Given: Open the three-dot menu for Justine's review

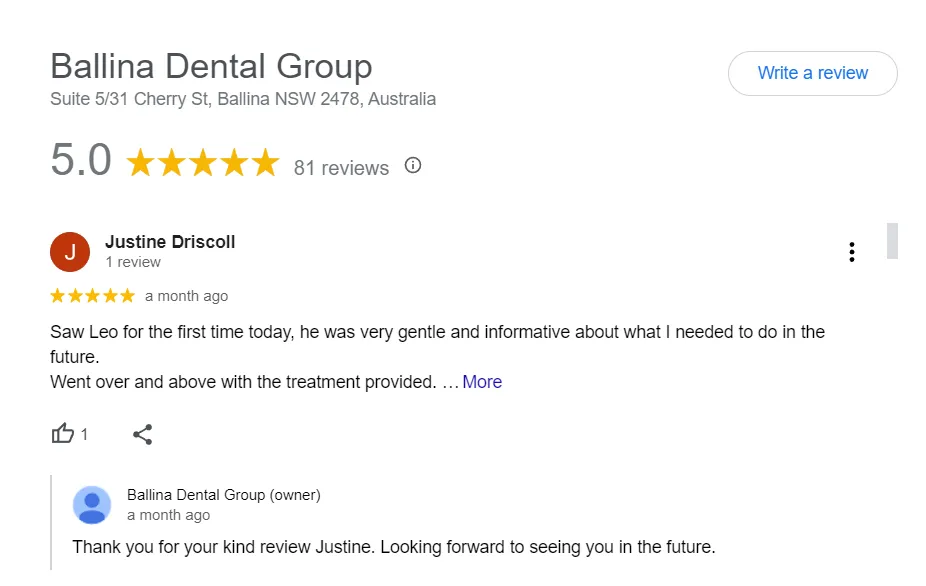Looking at the screenshot, I should (852, 252).
